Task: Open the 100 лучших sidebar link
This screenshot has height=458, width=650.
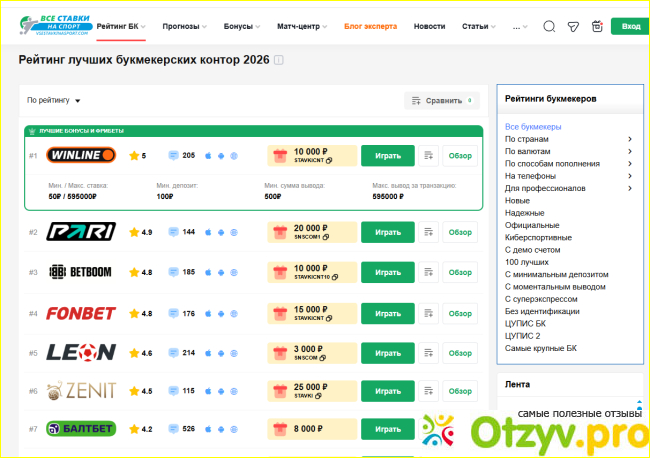Action: [x=526, y=262]
